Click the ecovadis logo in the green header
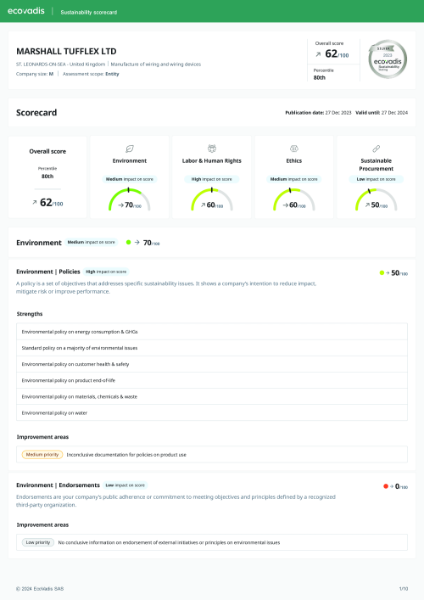The image size is (424, 600). coord(26,11)
